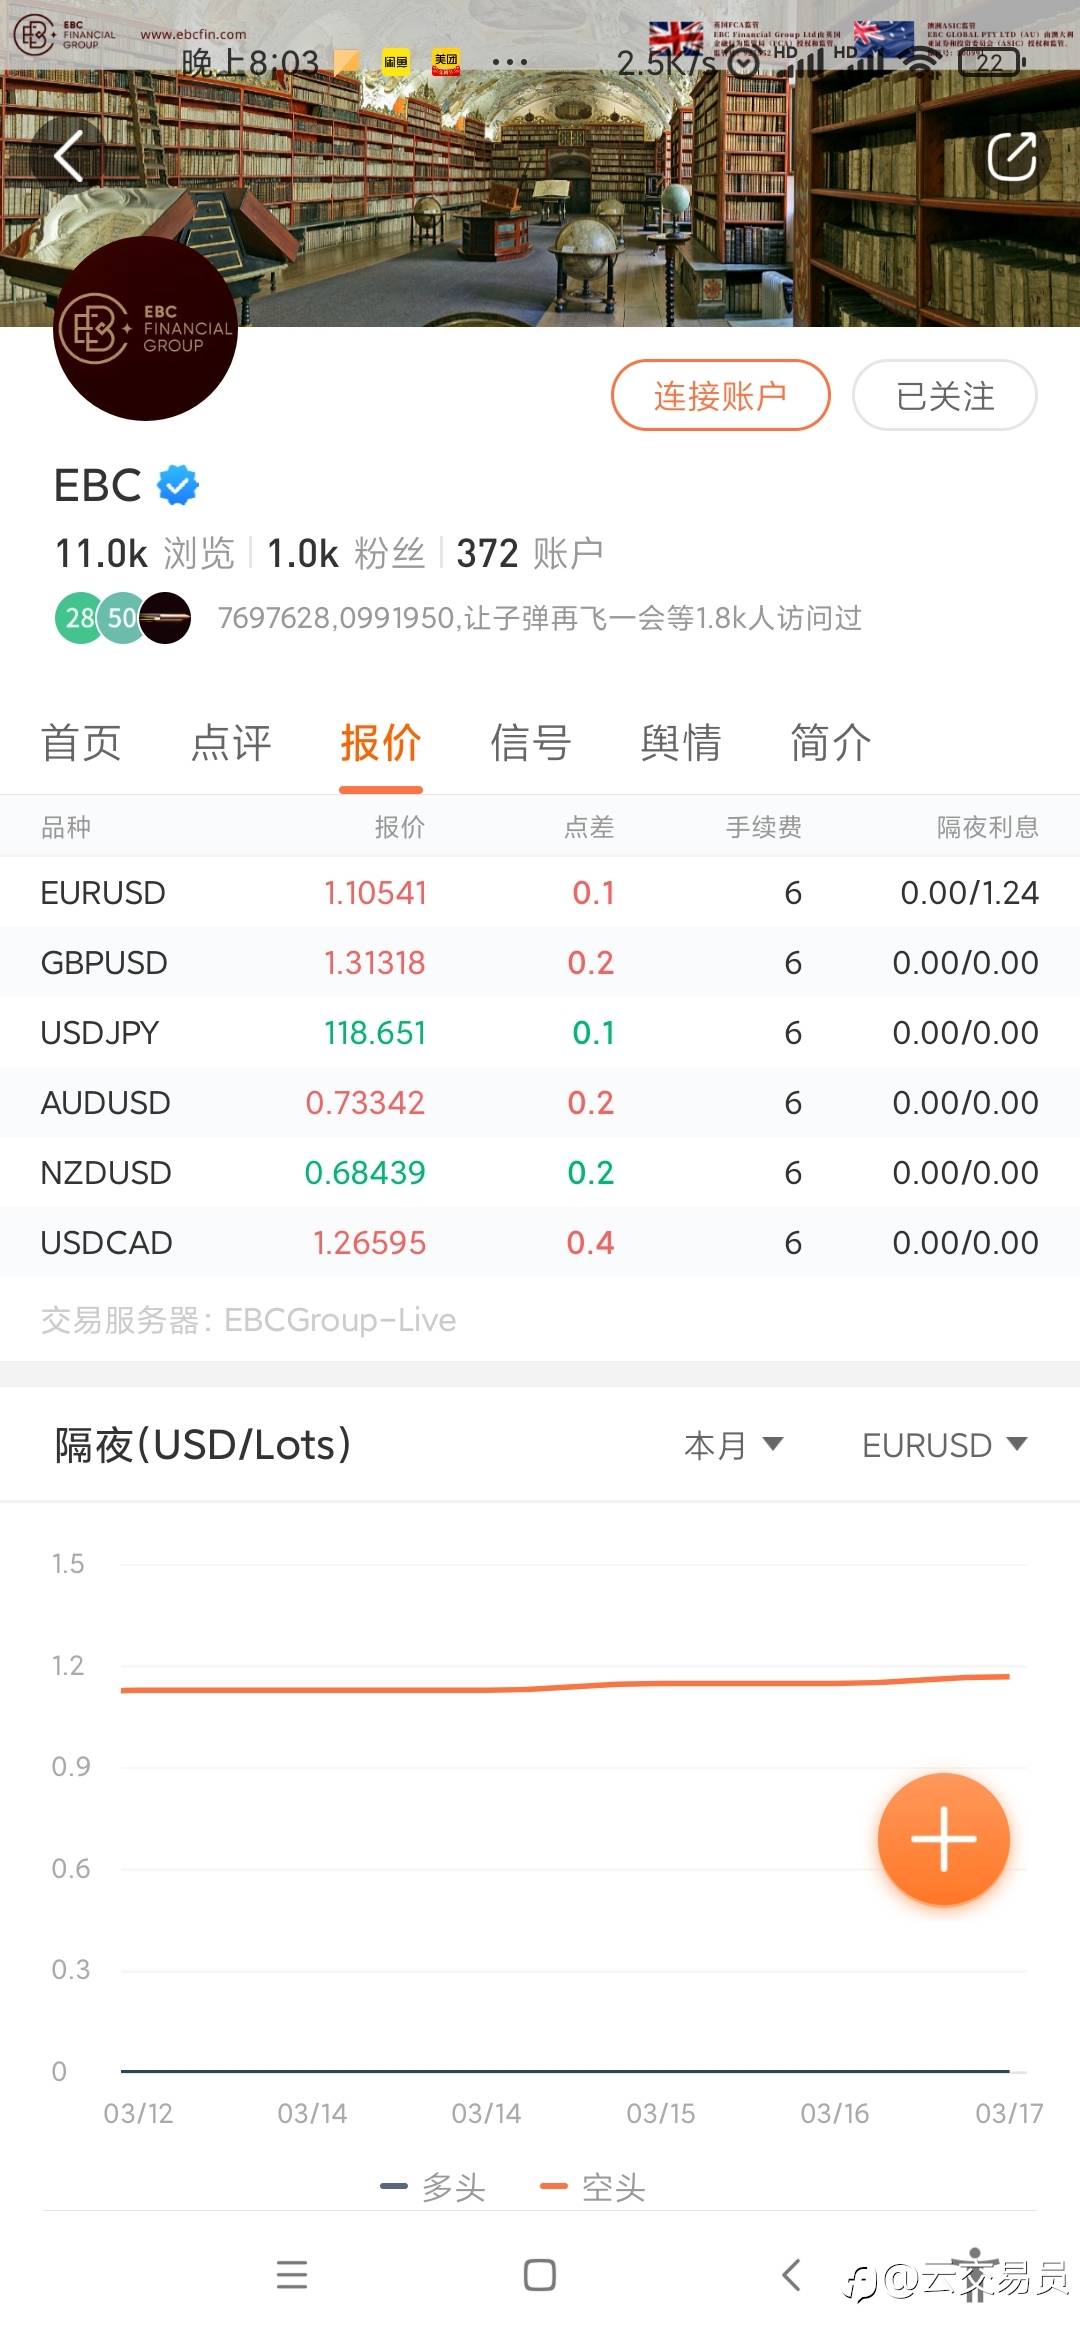This screenshot has height=2340, width=1080.
Task: Tap the Android home square icon
Action: pos(540,2275)
